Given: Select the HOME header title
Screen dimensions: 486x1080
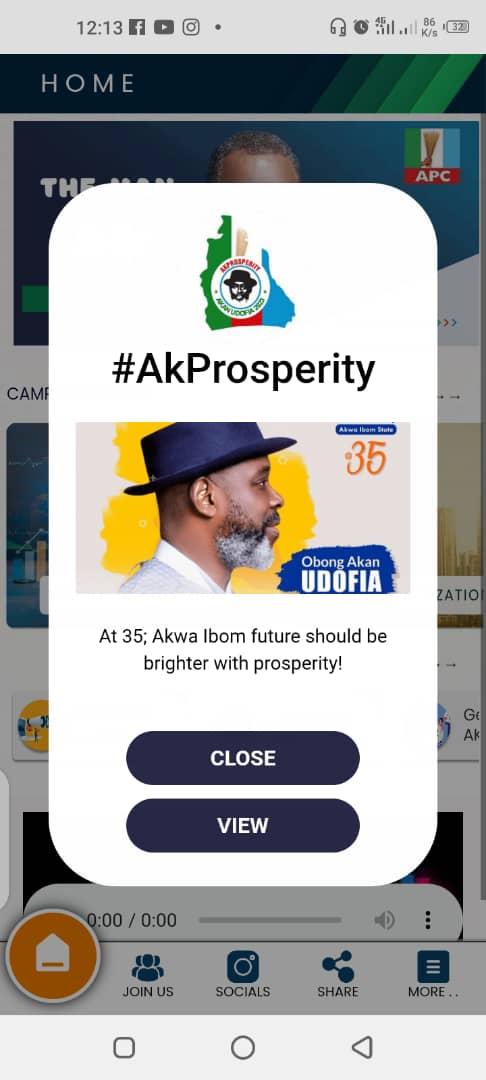Looking at the screenshot, I should [87, 83].
